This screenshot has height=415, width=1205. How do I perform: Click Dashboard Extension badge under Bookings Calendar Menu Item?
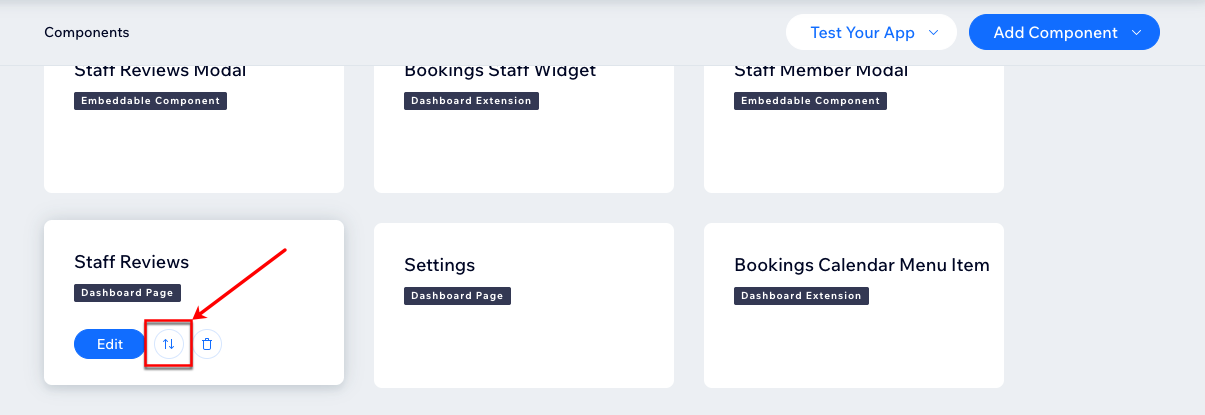coord(801,296)
